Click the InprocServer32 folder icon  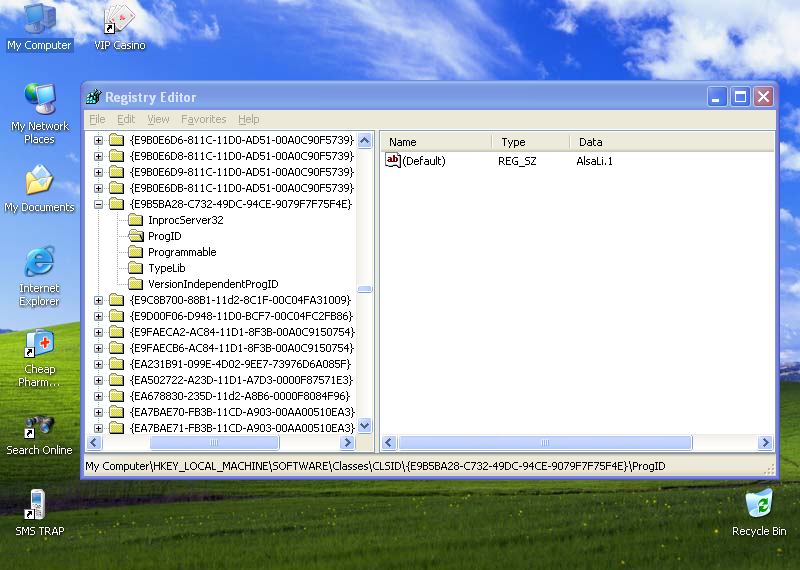135,220
